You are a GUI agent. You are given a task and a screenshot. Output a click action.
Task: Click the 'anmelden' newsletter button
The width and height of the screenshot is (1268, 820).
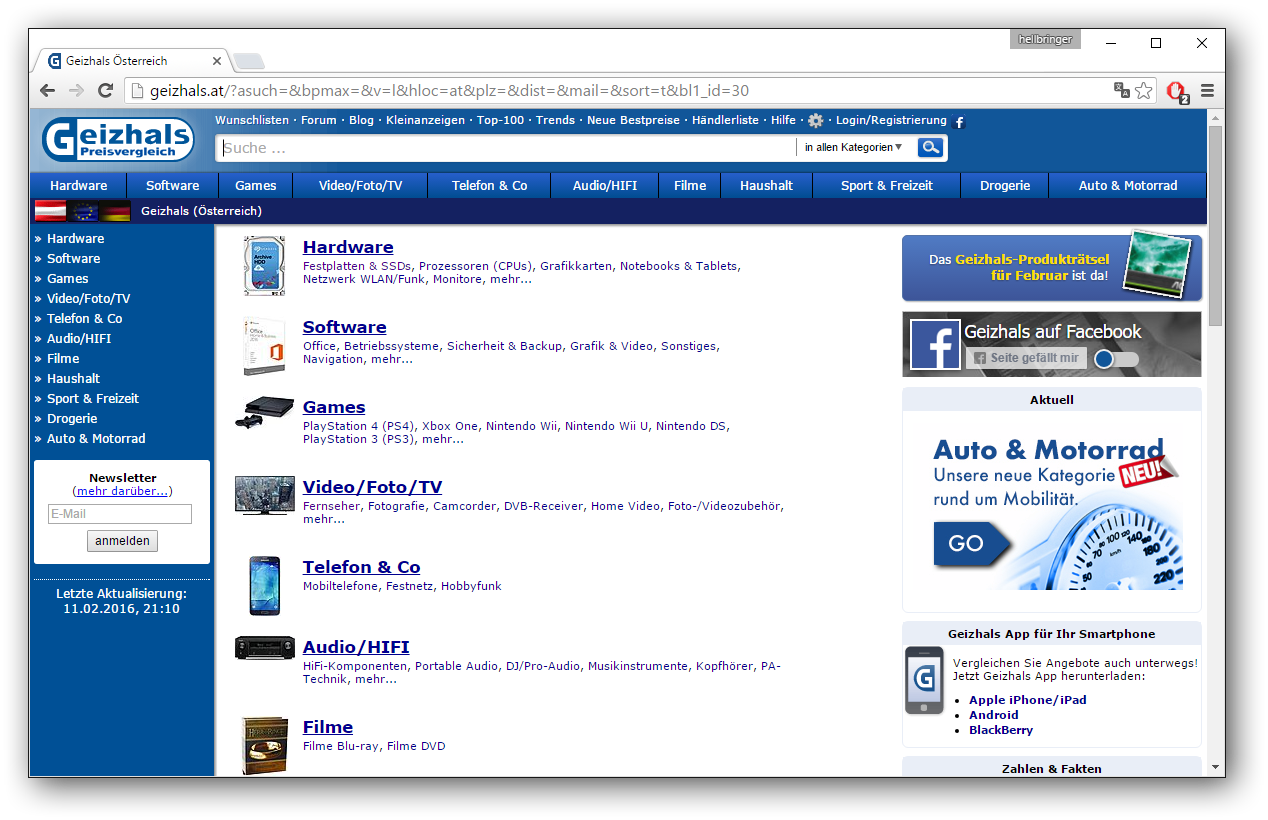click(122, 541)
